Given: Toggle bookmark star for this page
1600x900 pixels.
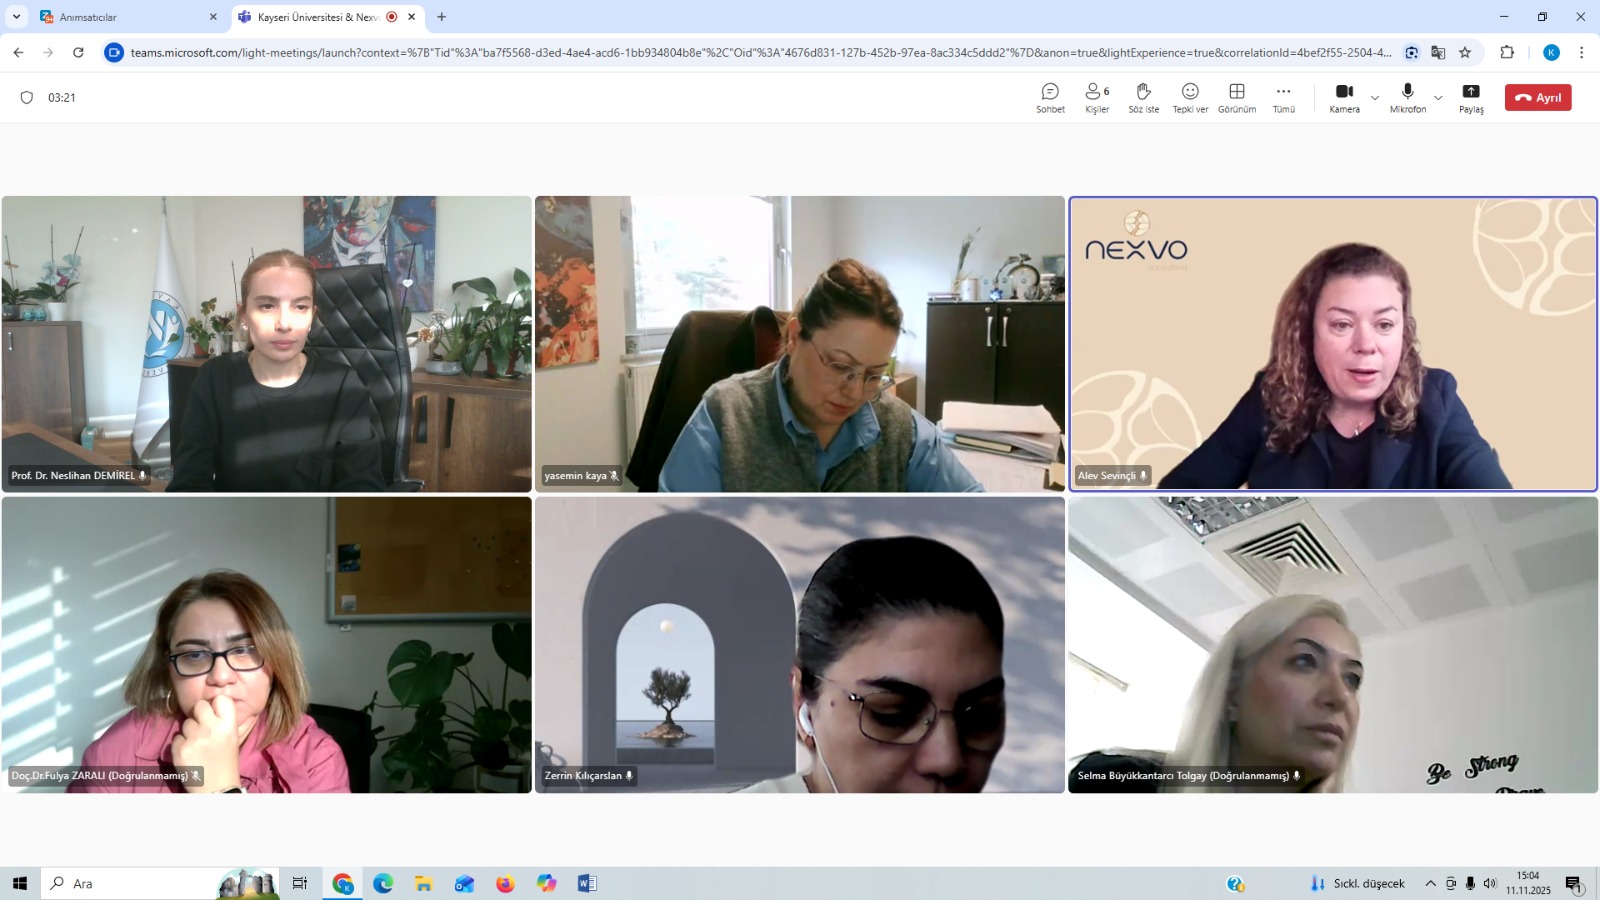Looking at the screenshot, I should 1465,53.
